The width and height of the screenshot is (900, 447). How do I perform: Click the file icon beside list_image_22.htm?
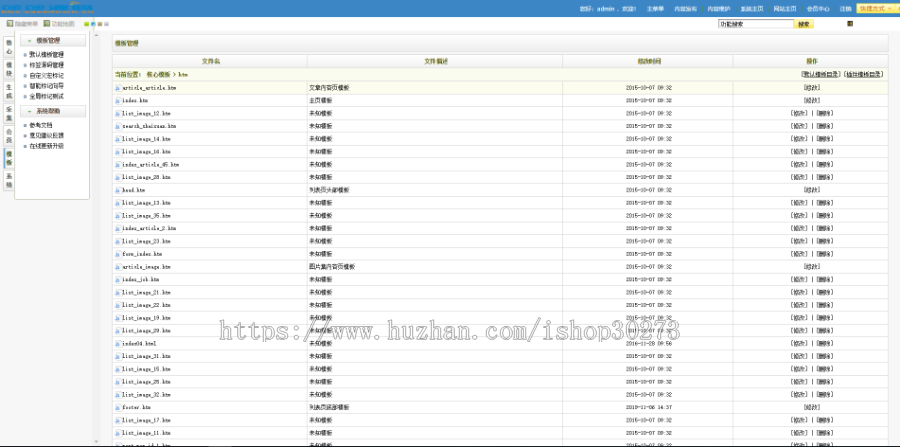coord(118,305)
